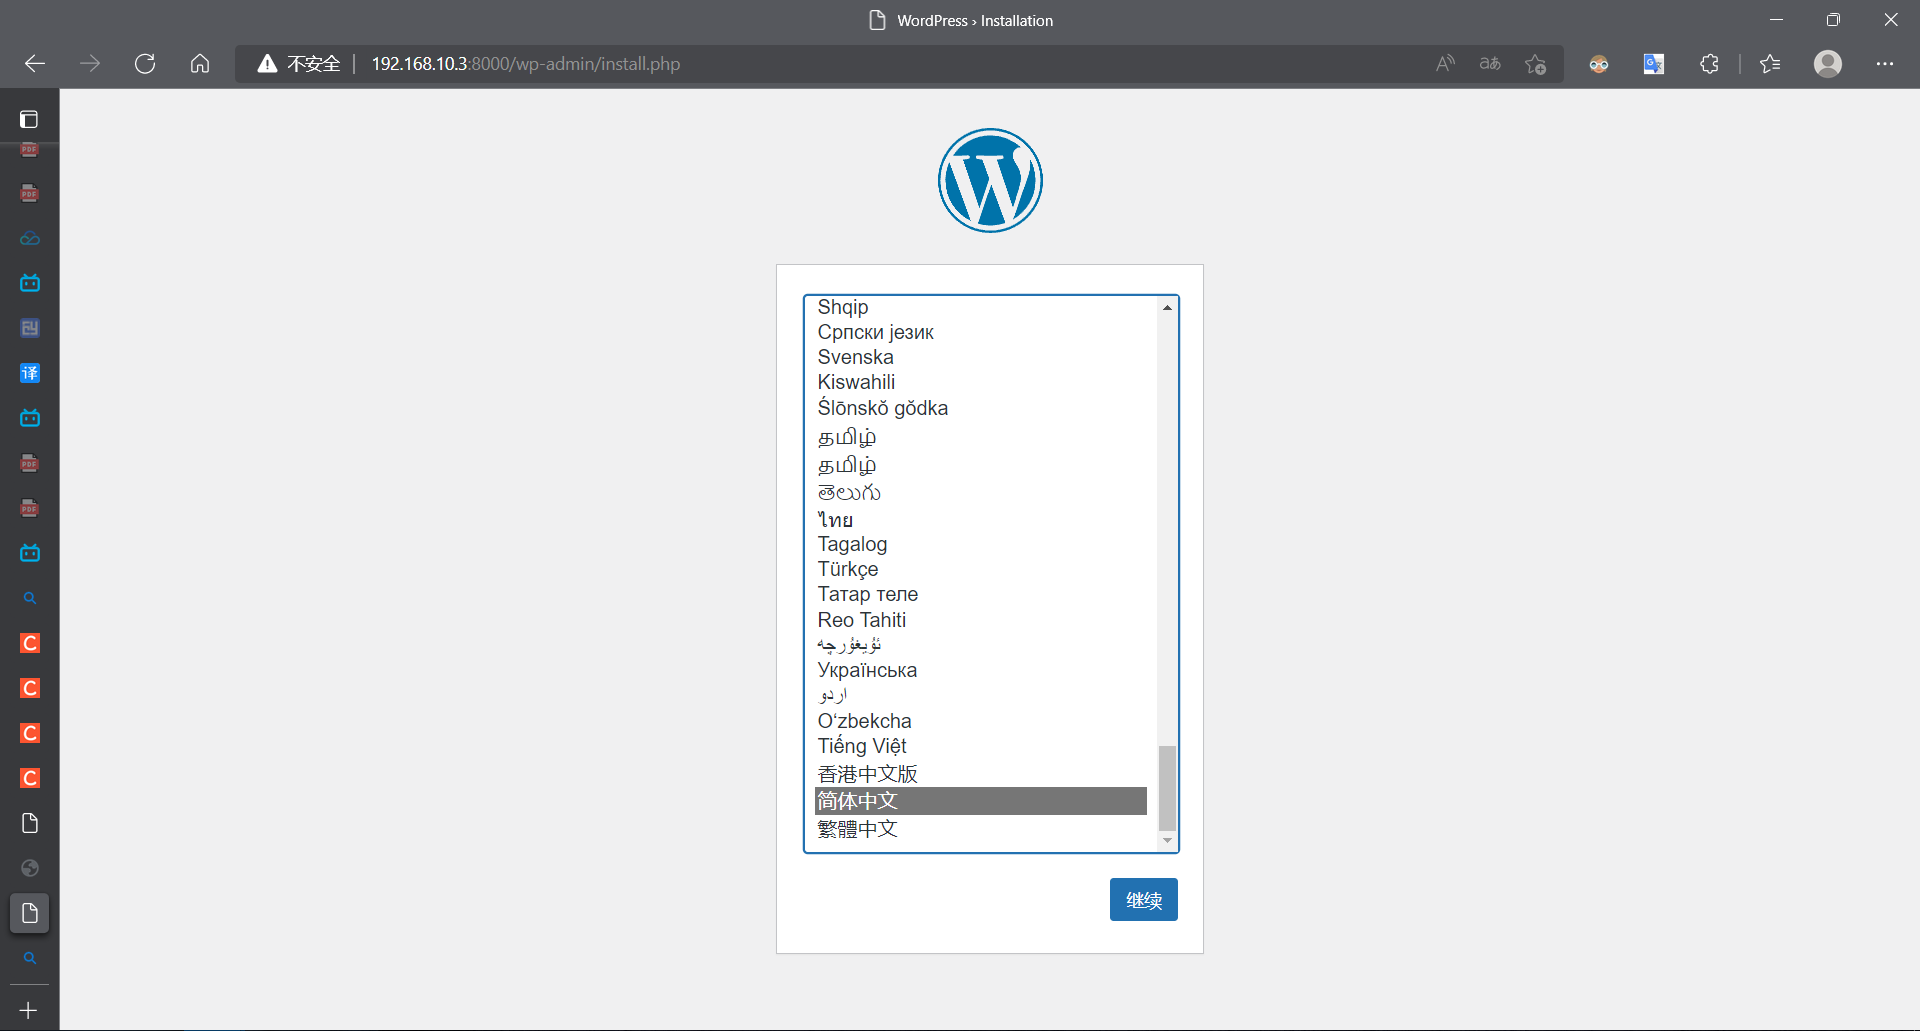Open a new tab with plus

pos(29,1010)
